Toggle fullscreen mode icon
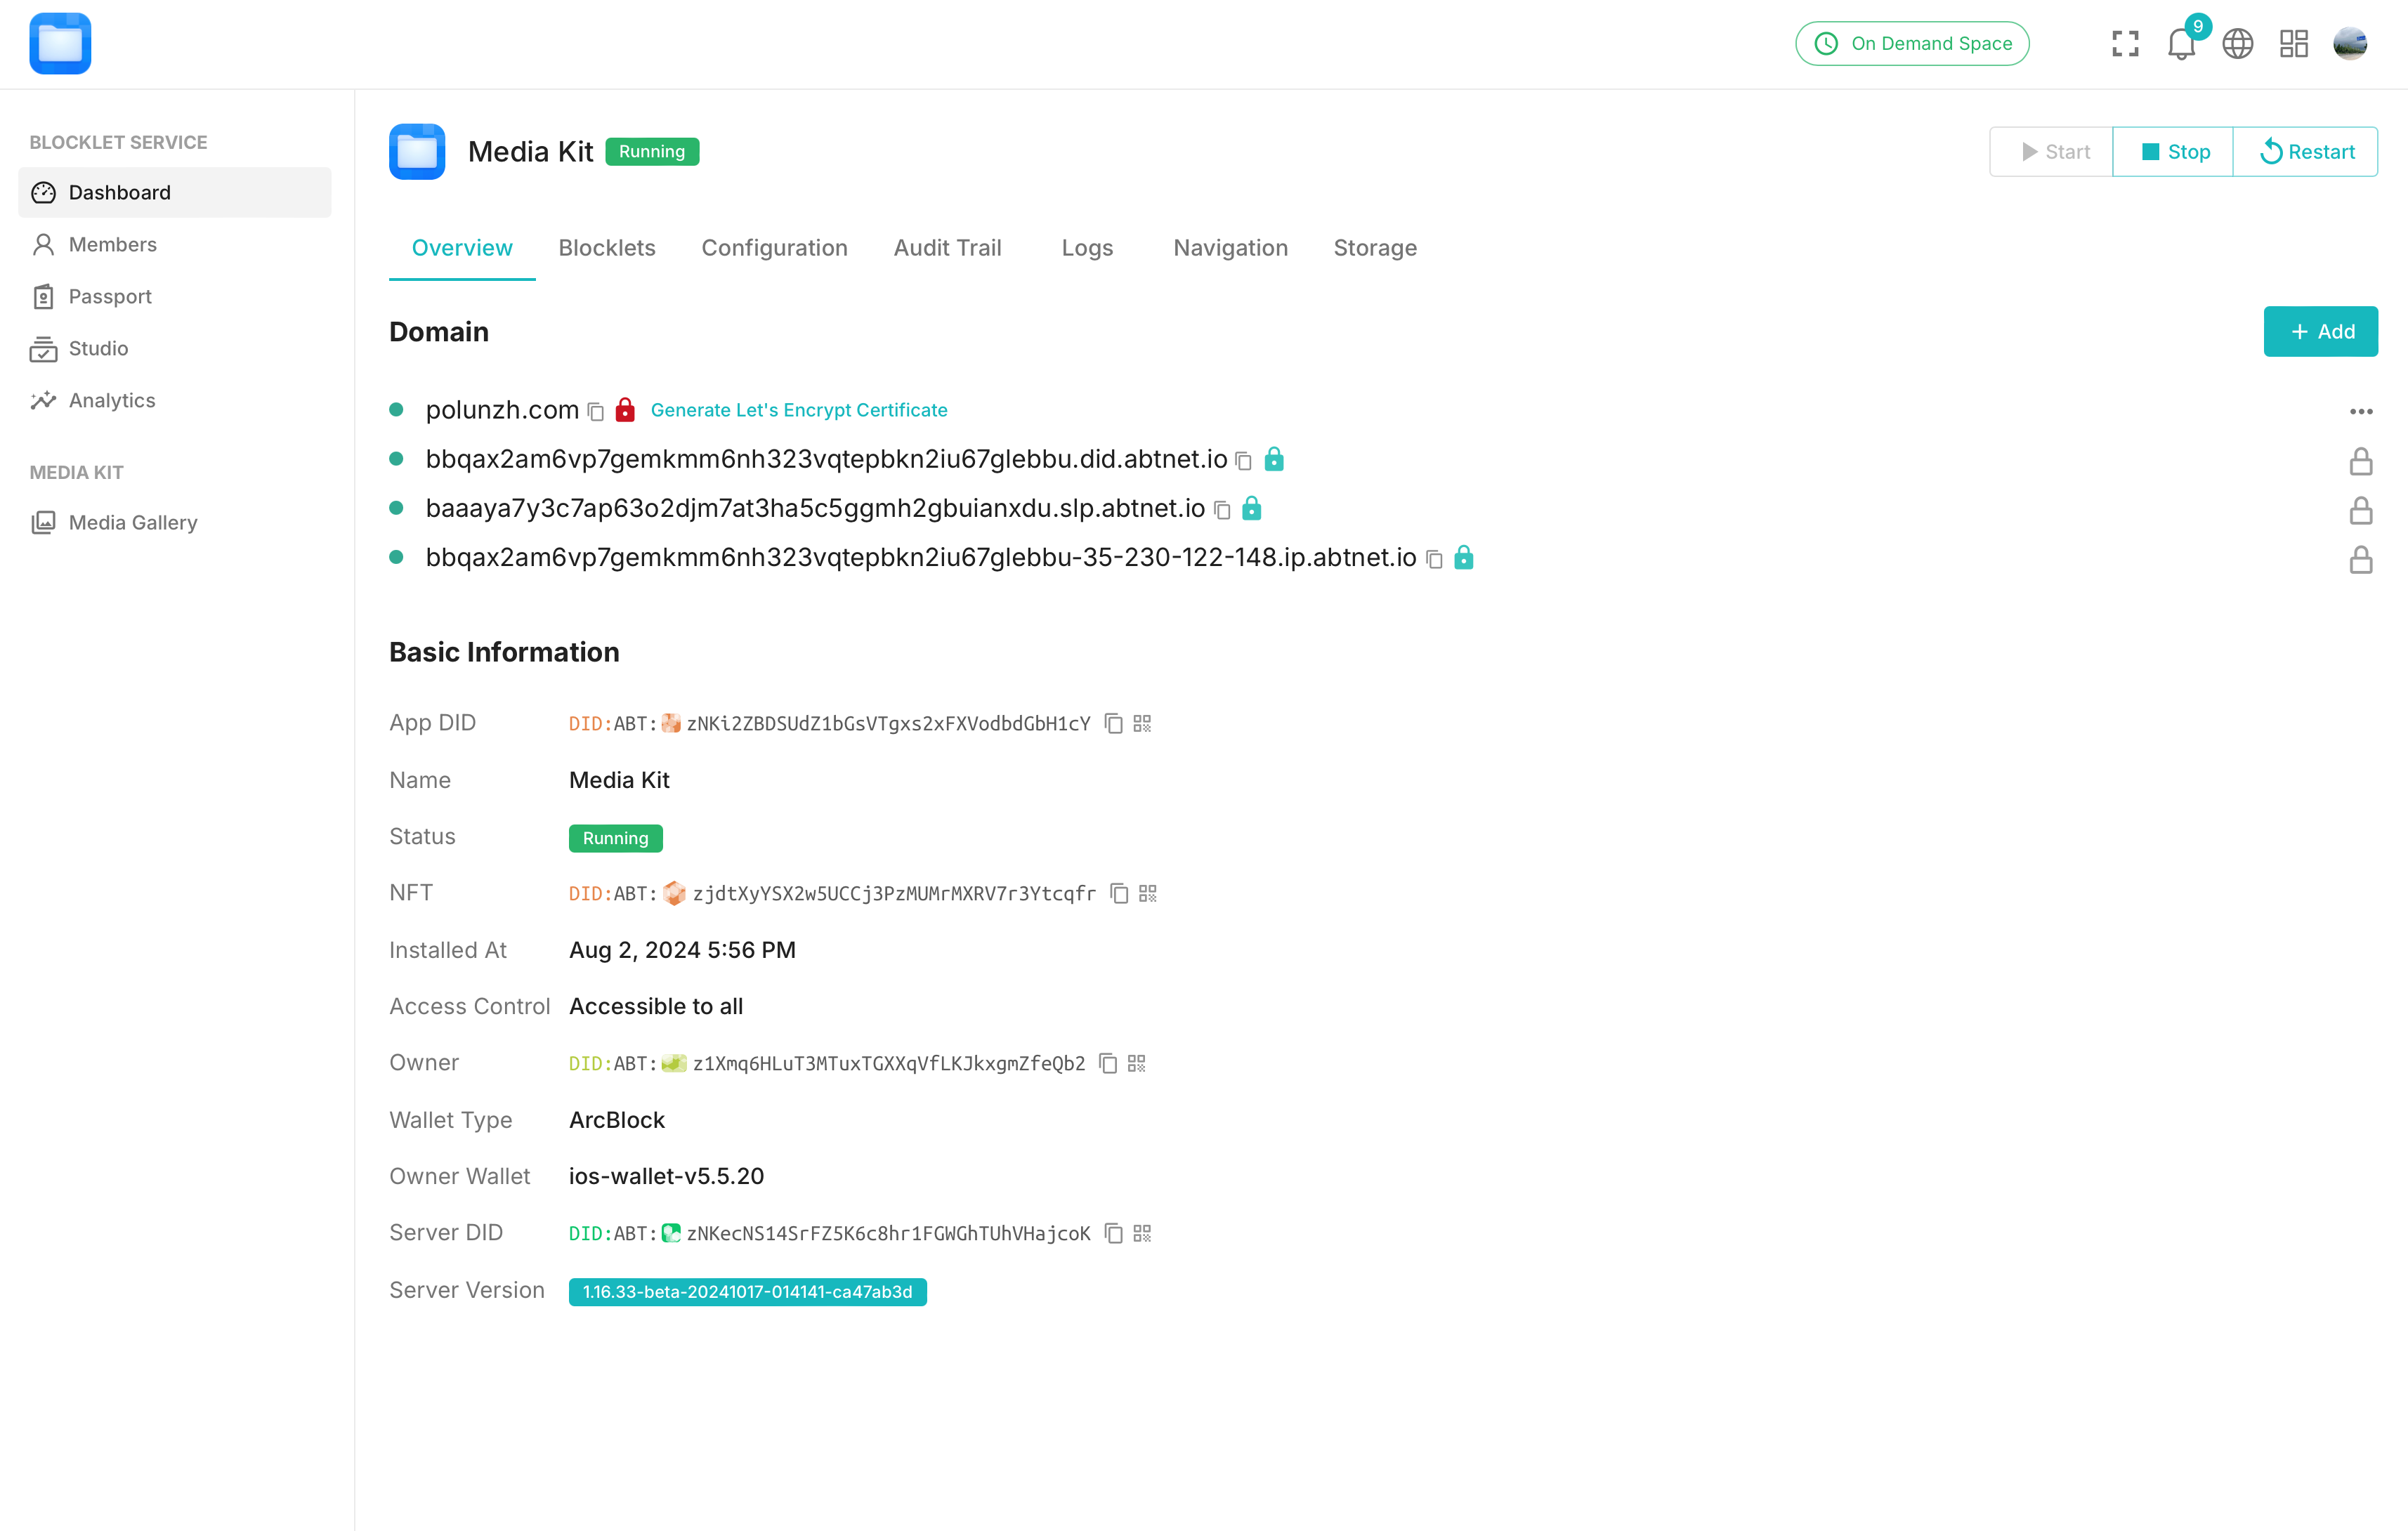 pyautogui.click(x=2125, y=44)
